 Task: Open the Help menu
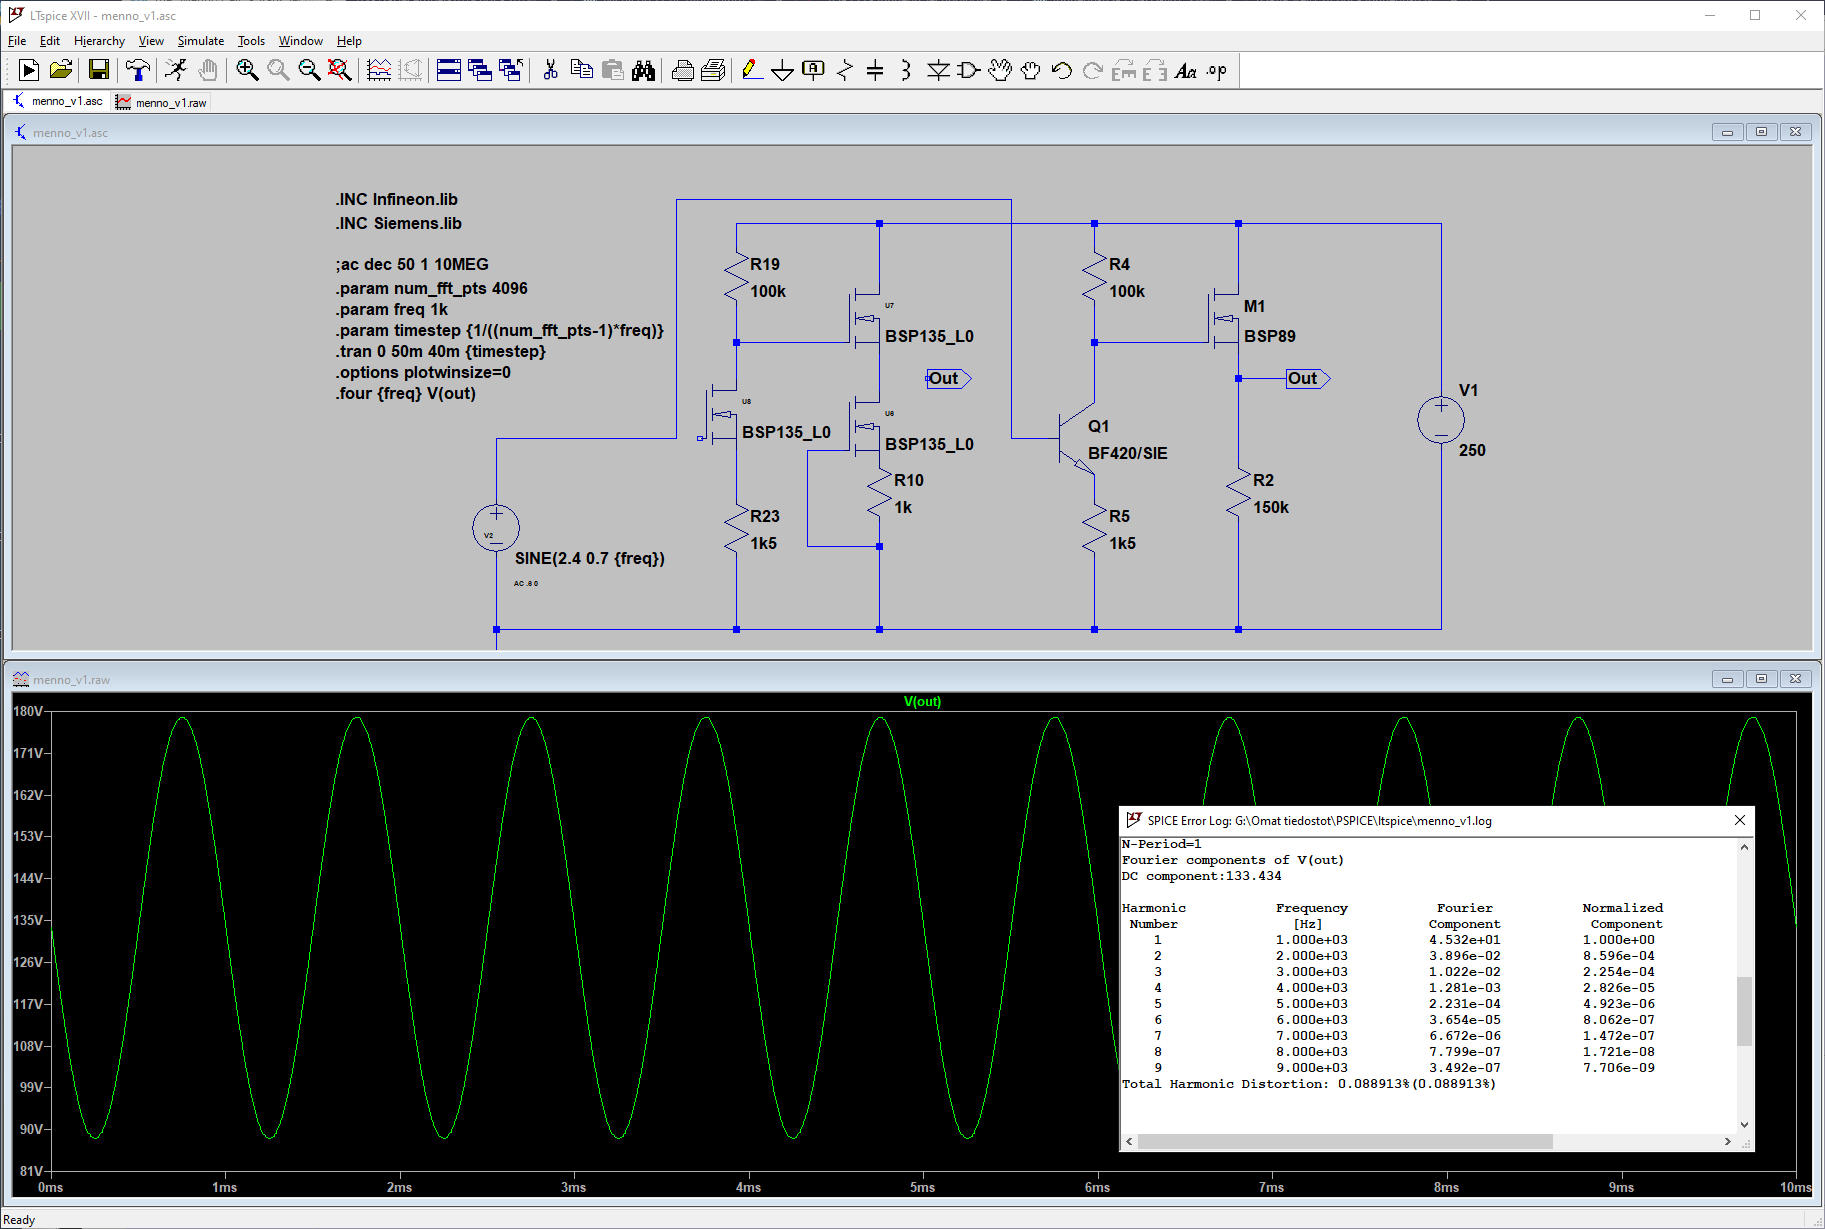click(x=349, y=41)
